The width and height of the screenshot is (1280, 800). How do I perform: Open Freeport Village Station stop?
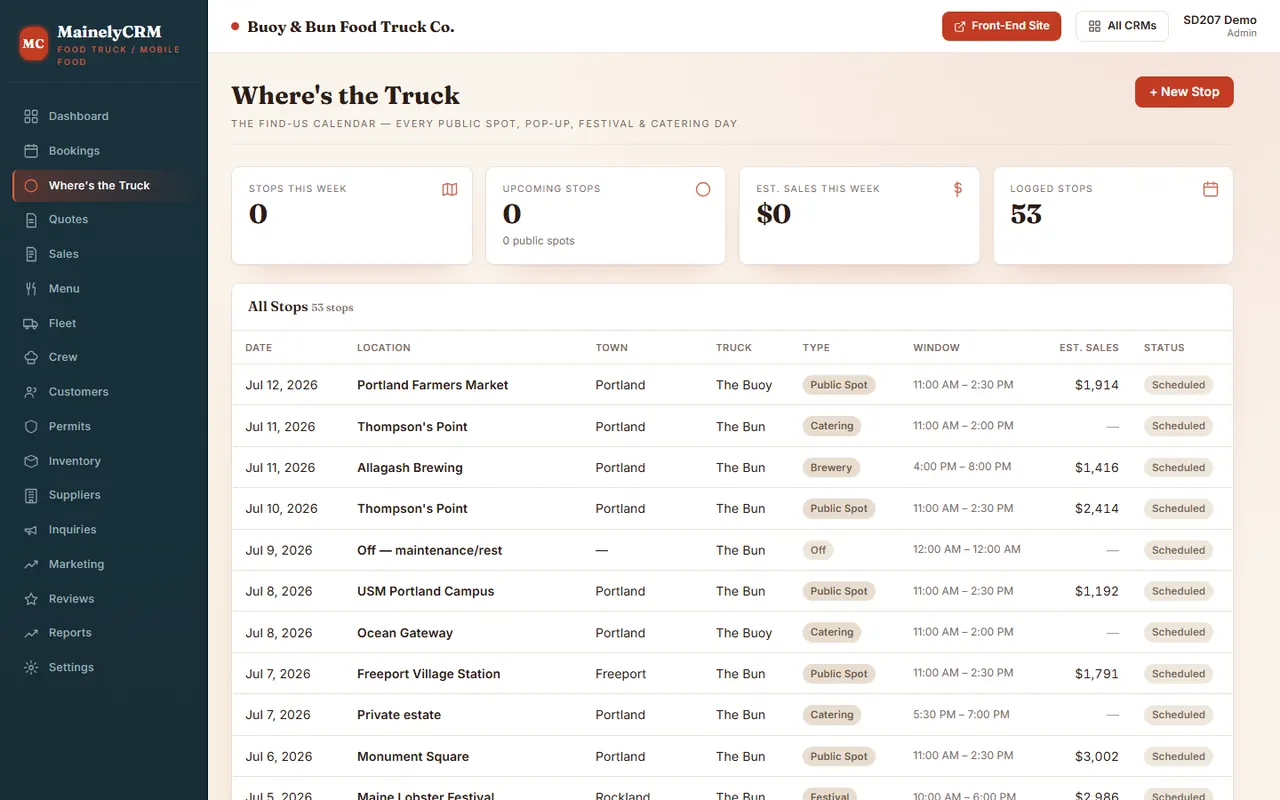point(428,674)
